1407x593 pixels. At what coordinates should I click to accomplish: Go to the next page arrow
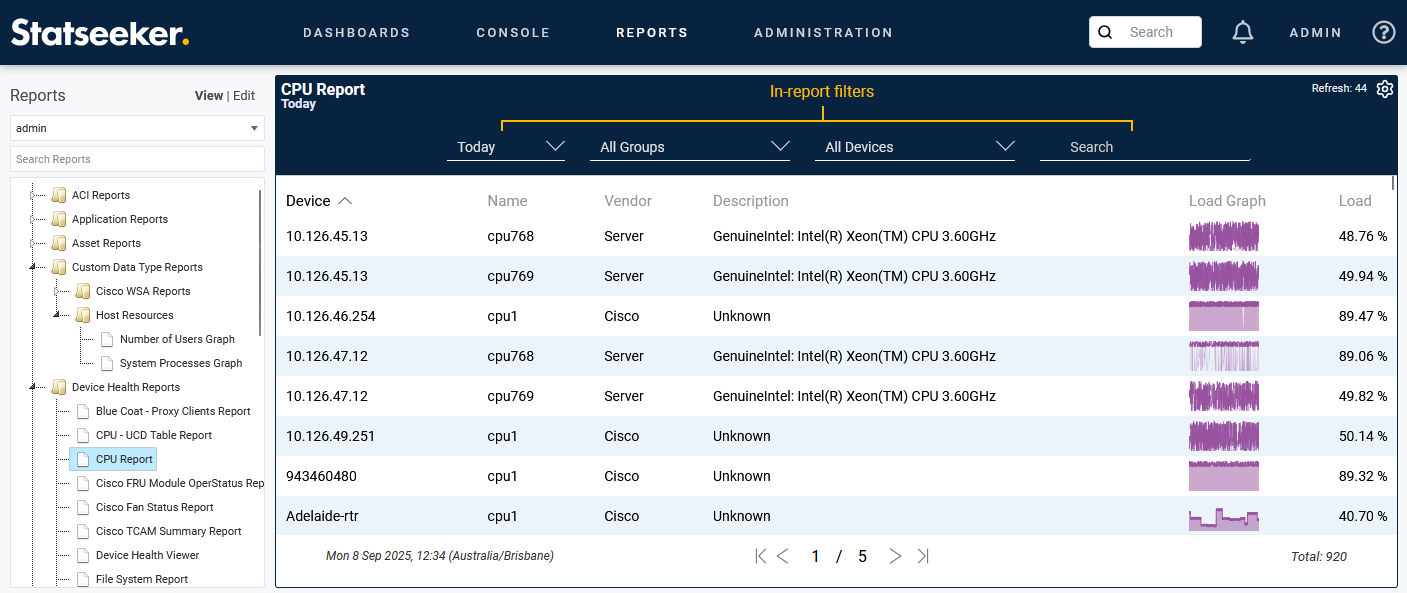pos(895,556)
